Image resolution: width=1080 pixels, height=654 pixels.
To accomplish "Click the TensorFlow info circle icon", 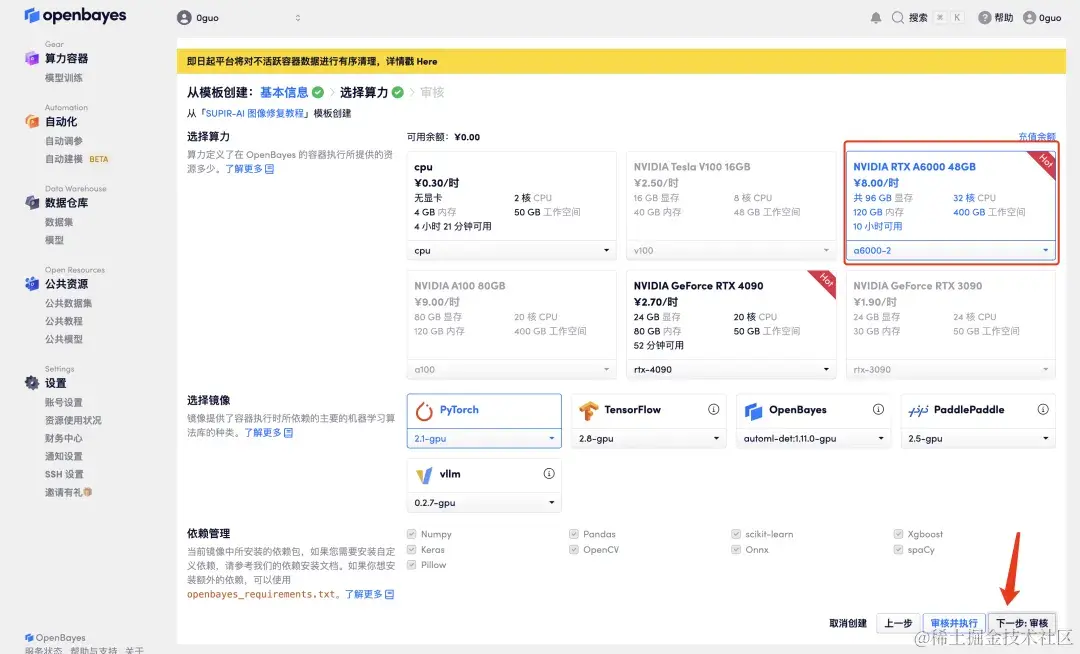I will pyautogui.click(x=712, y=408).
